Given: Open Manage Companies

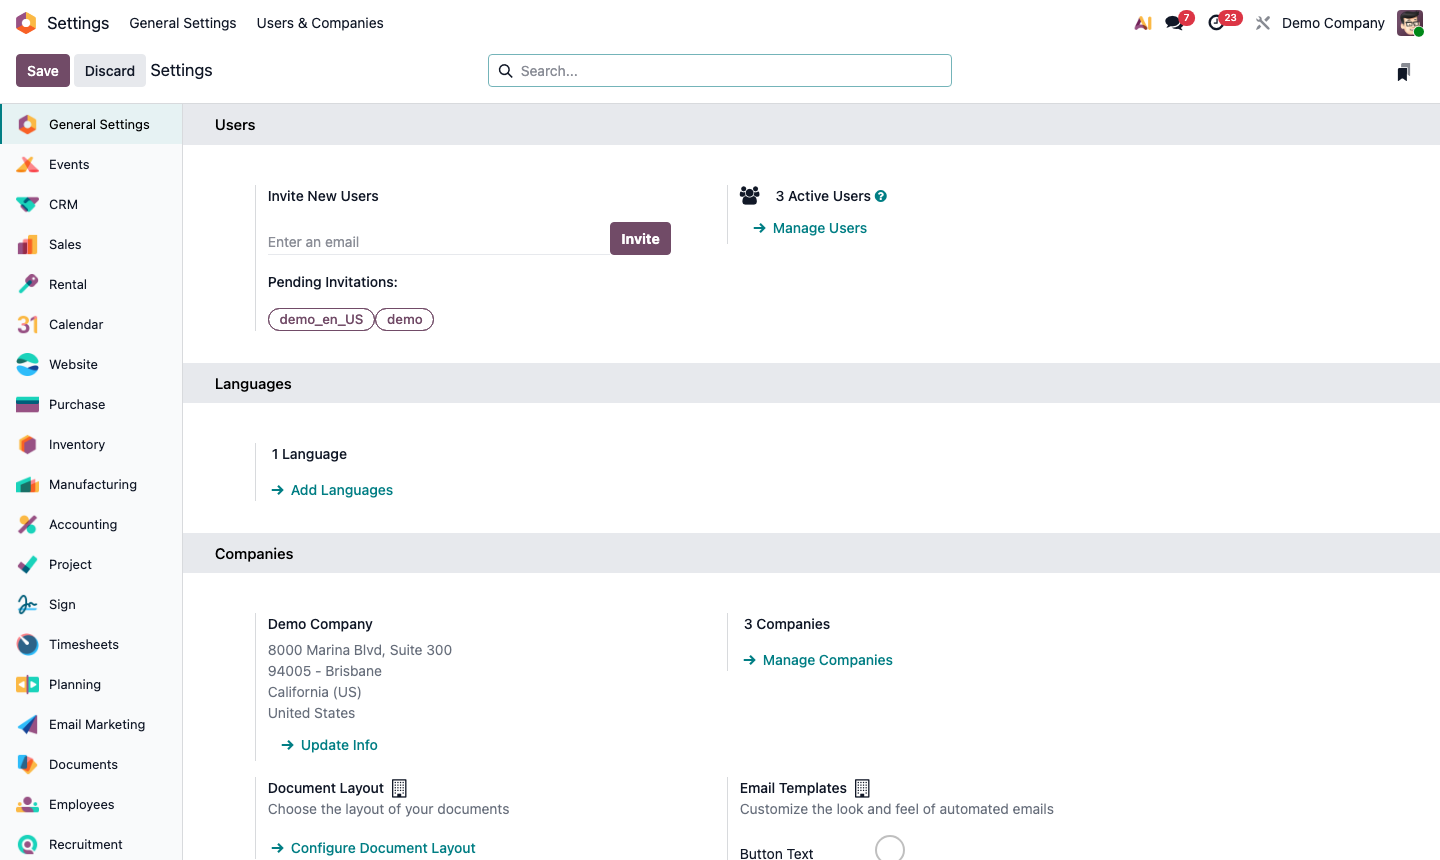Looking at the screenshot, I should [x=827, y=660].
